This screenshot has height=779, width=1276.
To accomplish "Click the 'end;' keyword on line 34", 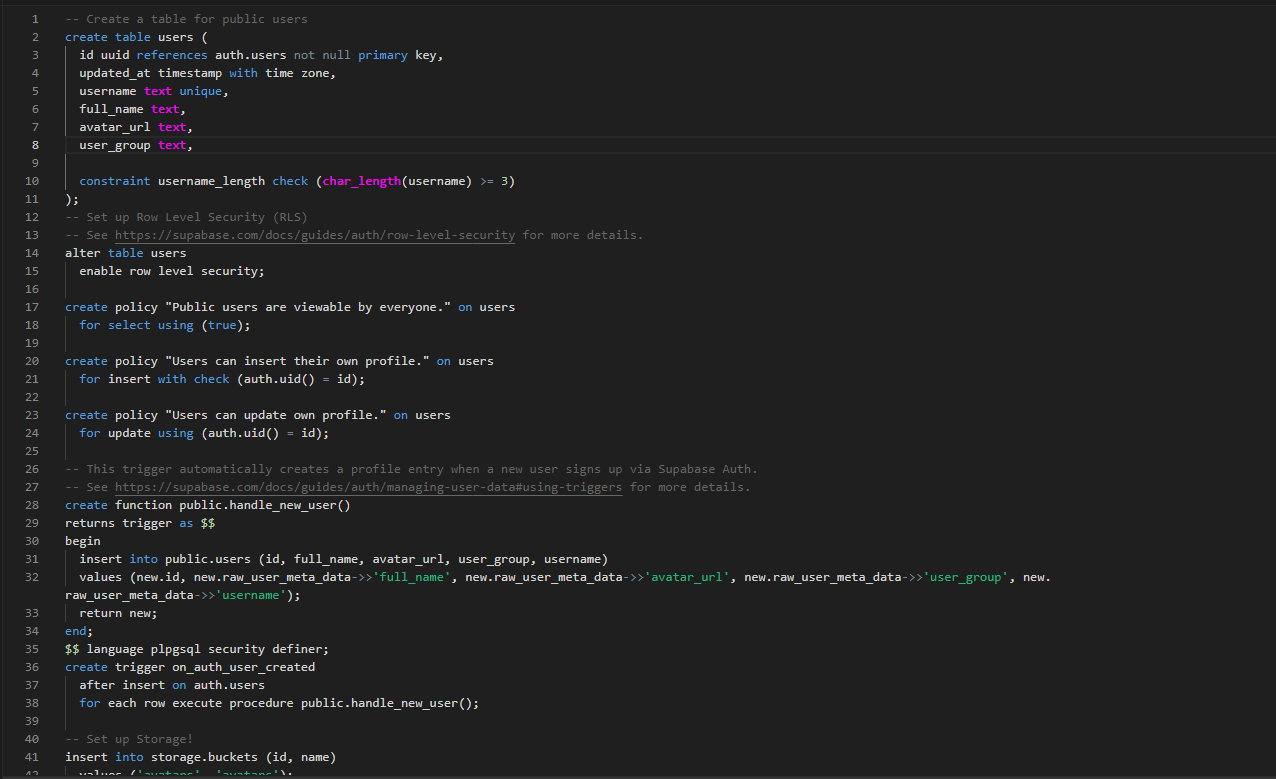I will point(79,631).
